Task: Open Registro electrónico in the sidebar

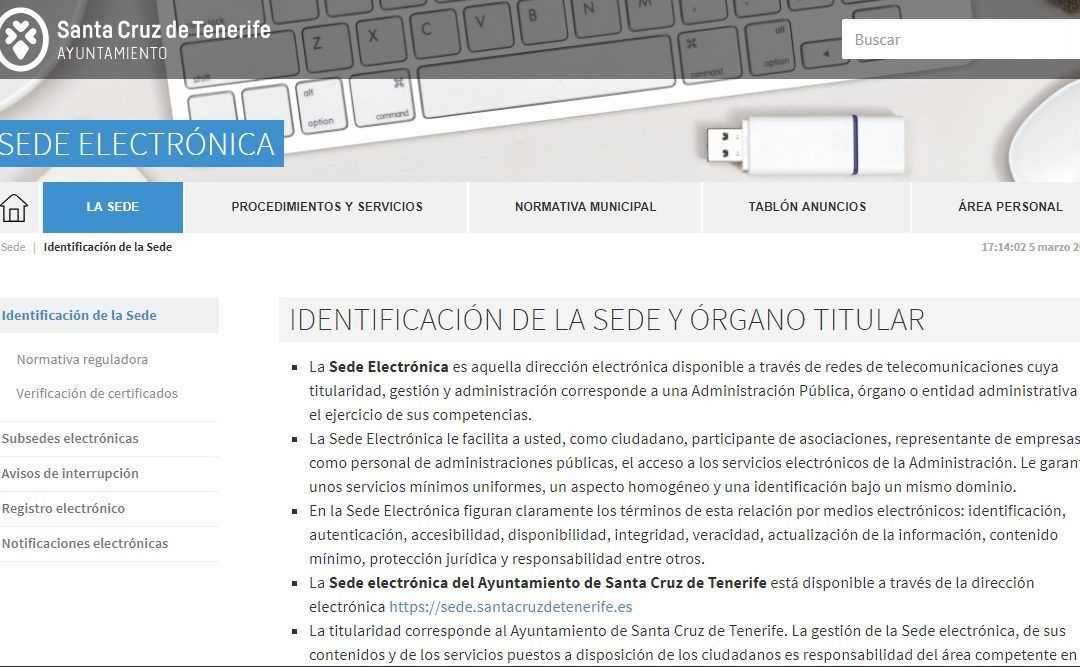Action: click(x=64, y=508)
